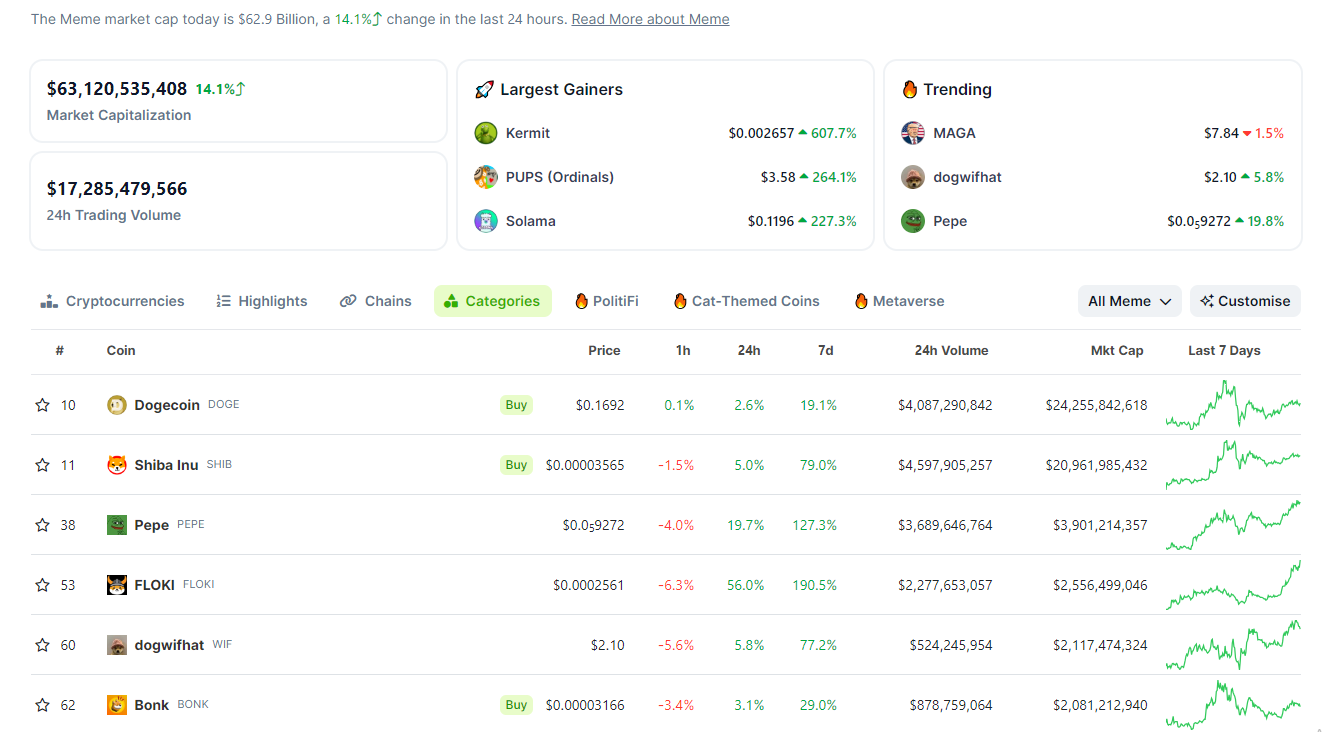Select the Categories tab

coord(493,301)
